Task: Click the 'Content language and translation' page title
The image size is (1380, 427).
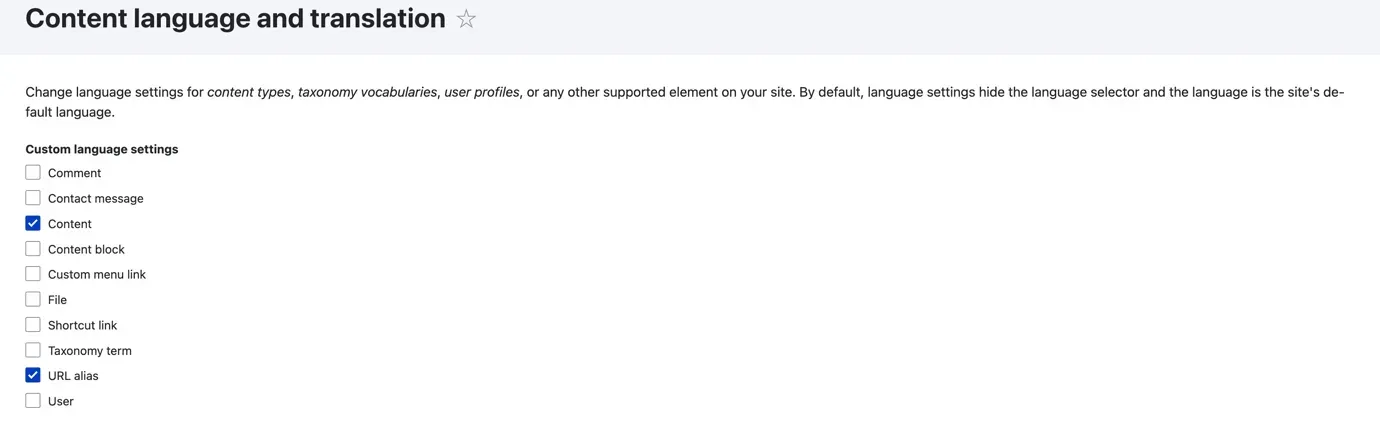Action: (x=235, y=19)
